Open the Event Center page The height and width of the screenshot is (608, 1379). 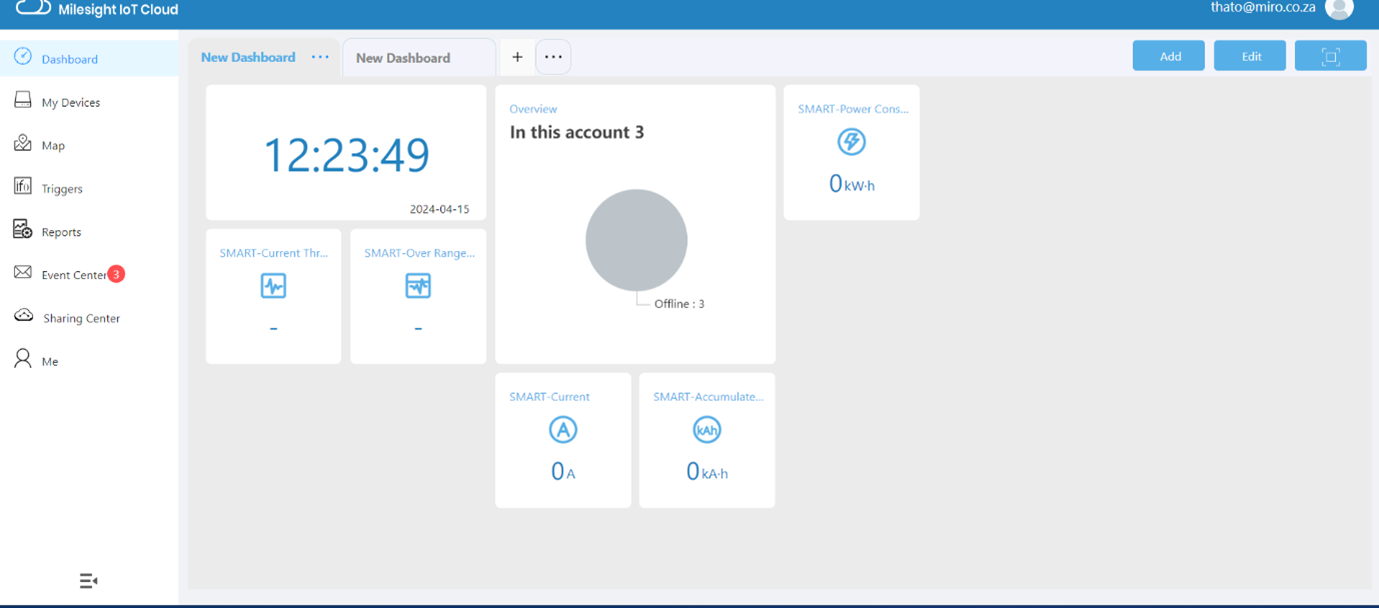tap(73, 275)
